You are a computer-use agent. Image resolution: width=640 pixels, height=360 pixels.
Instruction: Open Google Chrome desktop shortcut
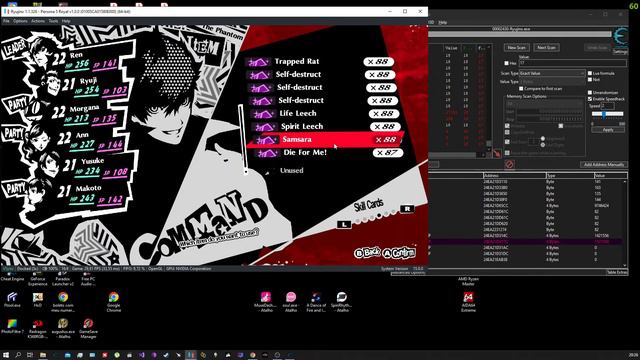(113, 302)
